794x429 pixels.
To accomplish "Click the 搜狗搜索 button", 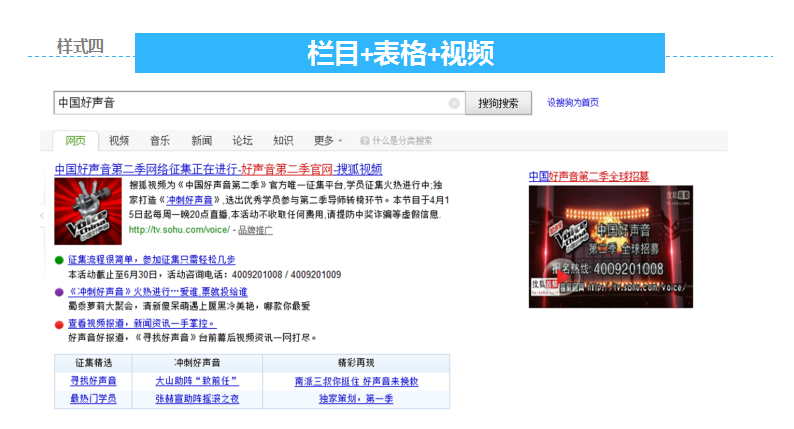I will click(x=498, y=103).
